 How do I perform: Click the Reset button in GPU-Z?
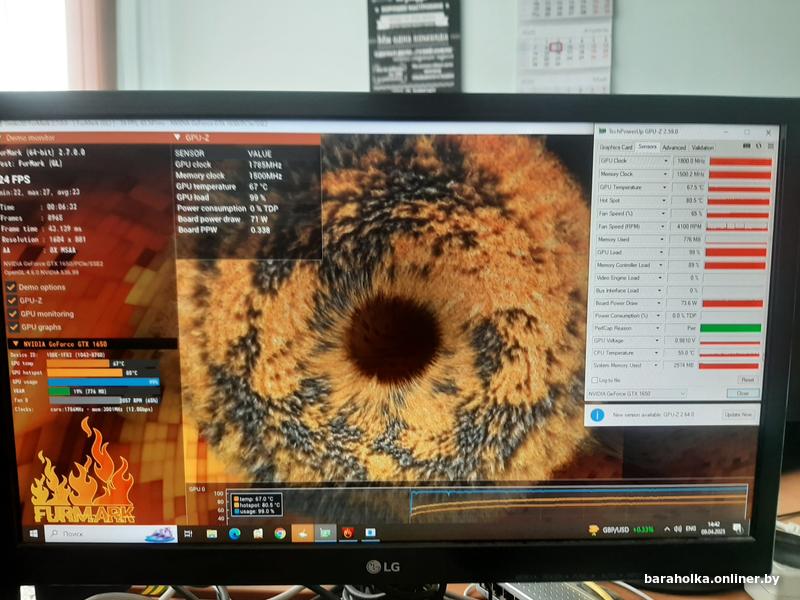[747, 380]
